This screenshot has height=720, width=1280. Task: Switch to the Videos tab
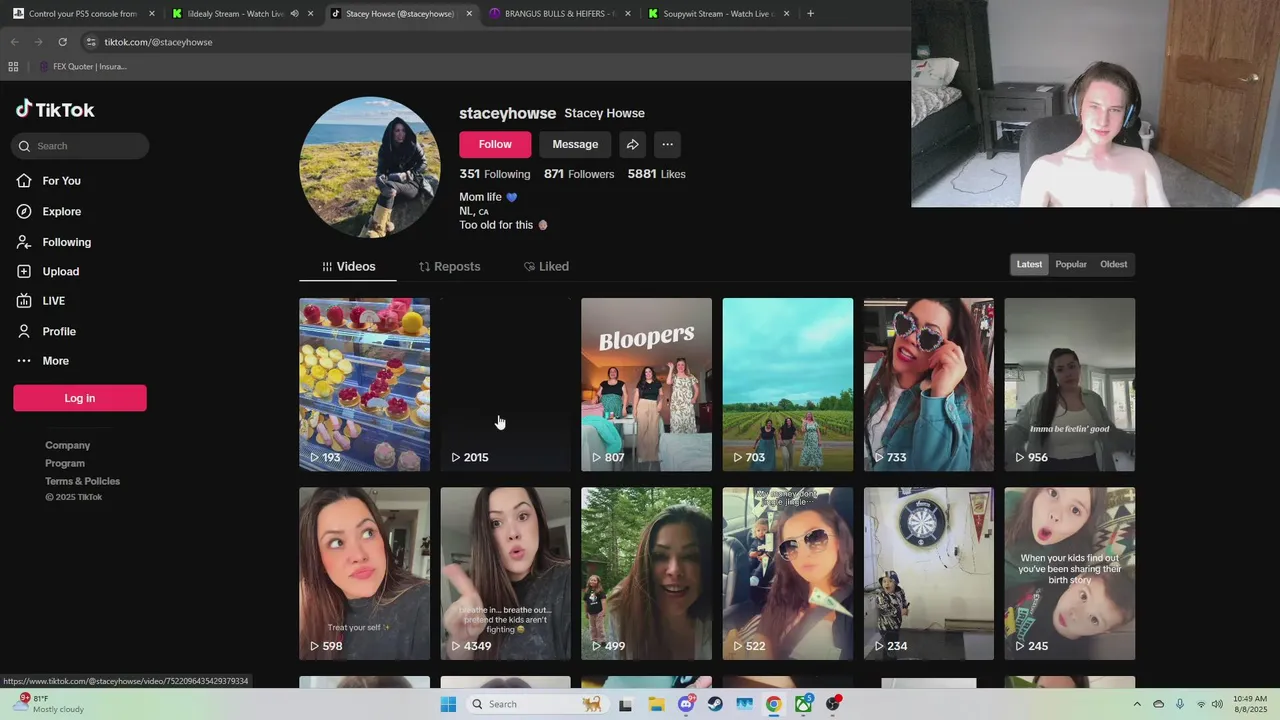tap(348, 266)
